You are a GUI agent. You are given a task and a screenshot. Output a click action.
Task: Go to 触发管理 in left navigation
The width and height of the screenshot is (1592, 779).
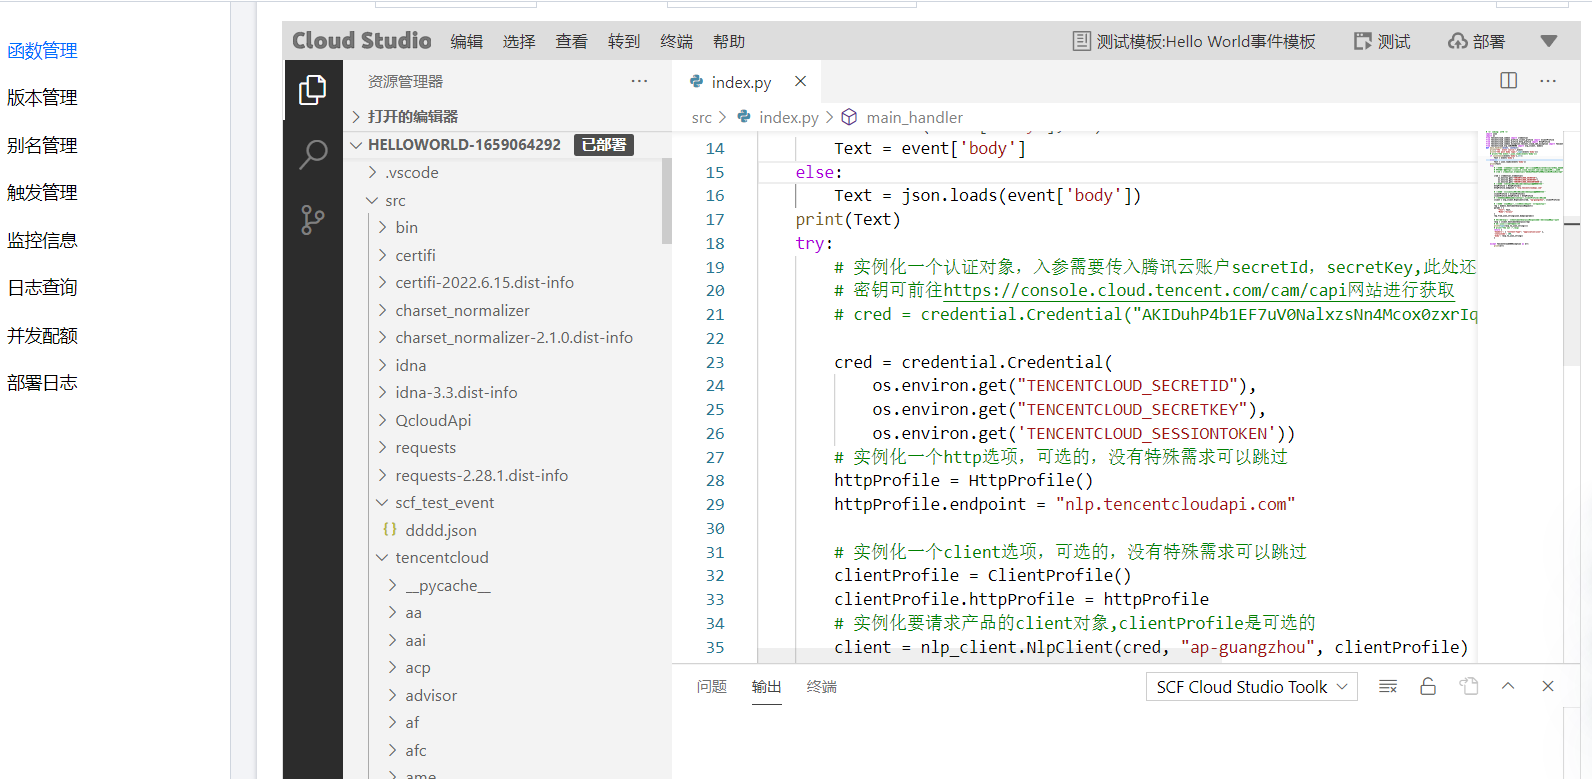click(42, 192)
